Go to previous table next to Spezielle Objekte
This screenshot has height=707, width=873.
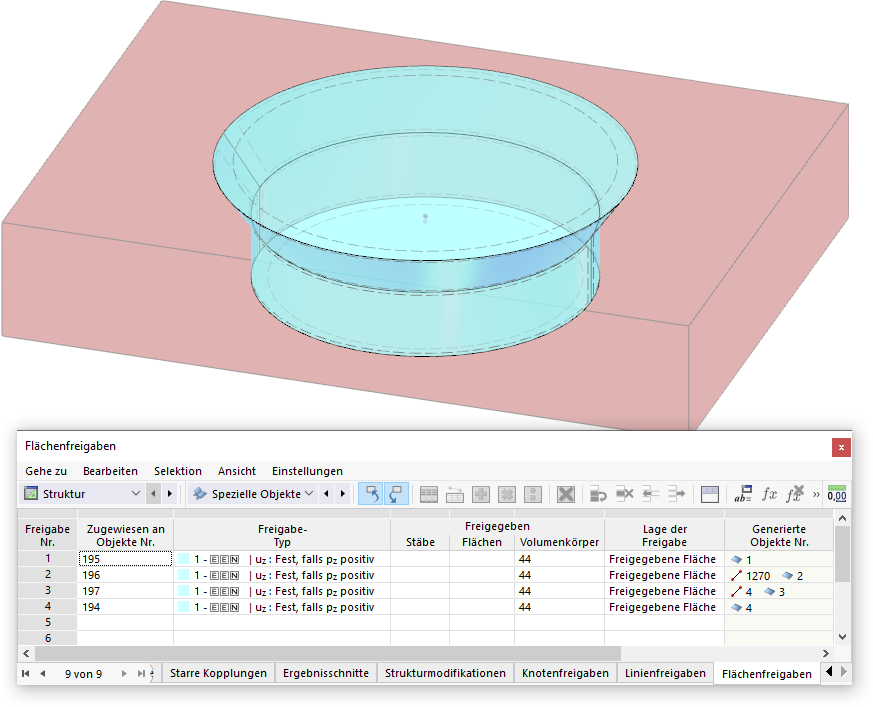(326, 494)
